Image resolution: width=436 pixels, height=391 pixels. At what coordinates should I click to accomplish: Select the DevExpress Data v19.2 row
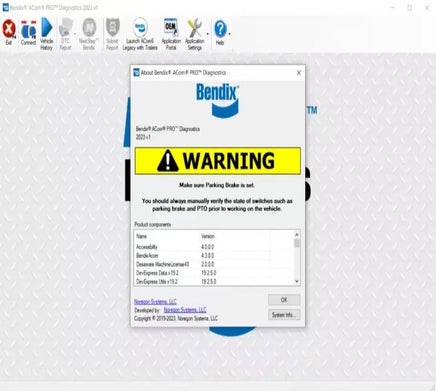click(x=214, y=273)
